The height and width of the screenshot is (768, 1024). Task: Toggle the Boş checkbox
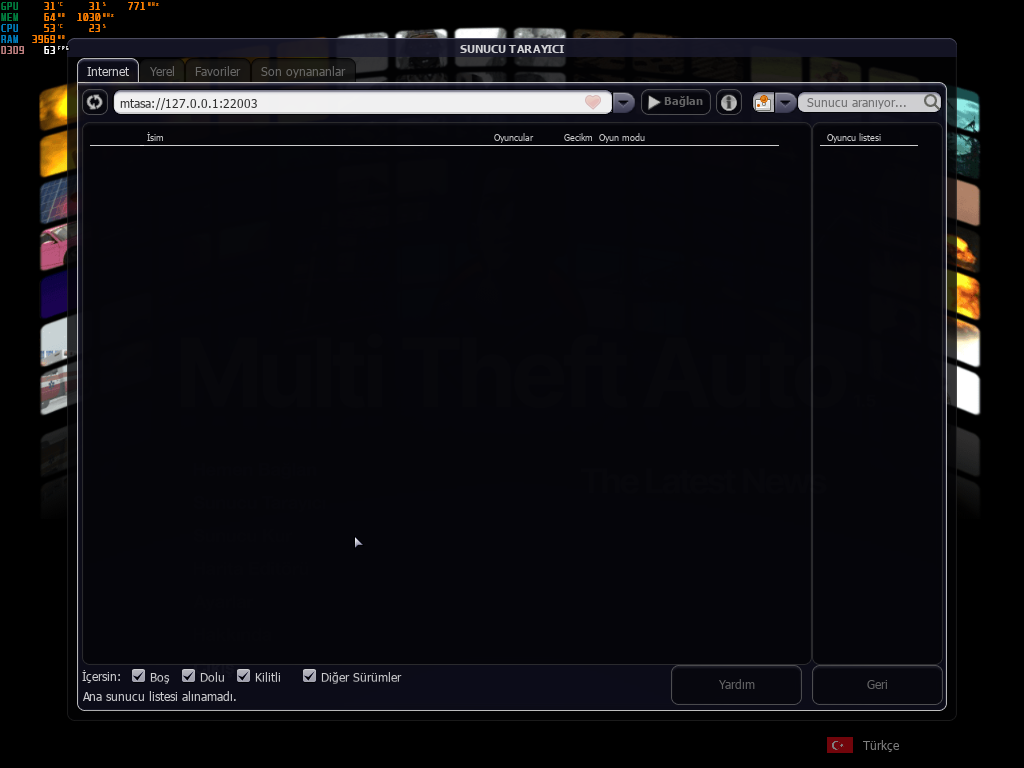point(138,676)
